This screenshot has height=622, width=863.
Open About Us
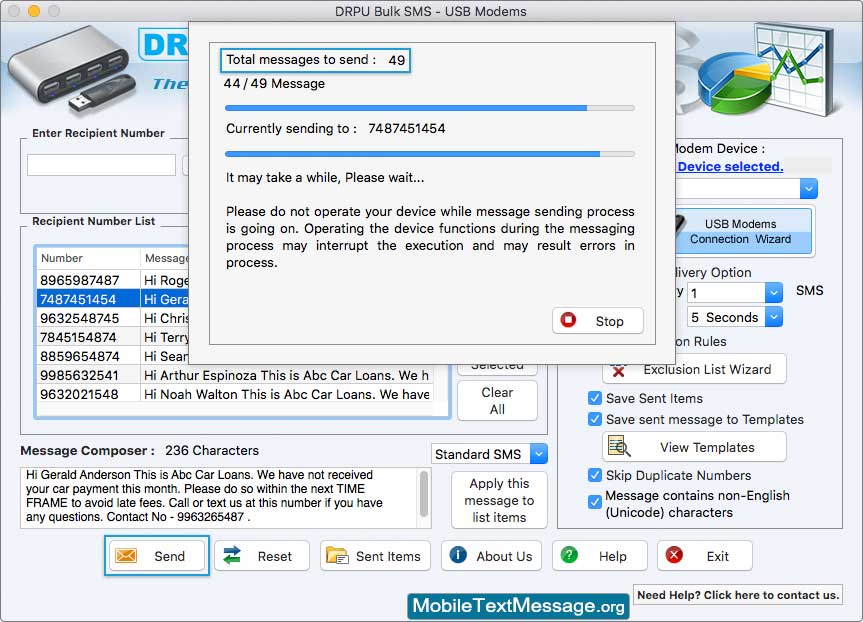click(491, 555)
